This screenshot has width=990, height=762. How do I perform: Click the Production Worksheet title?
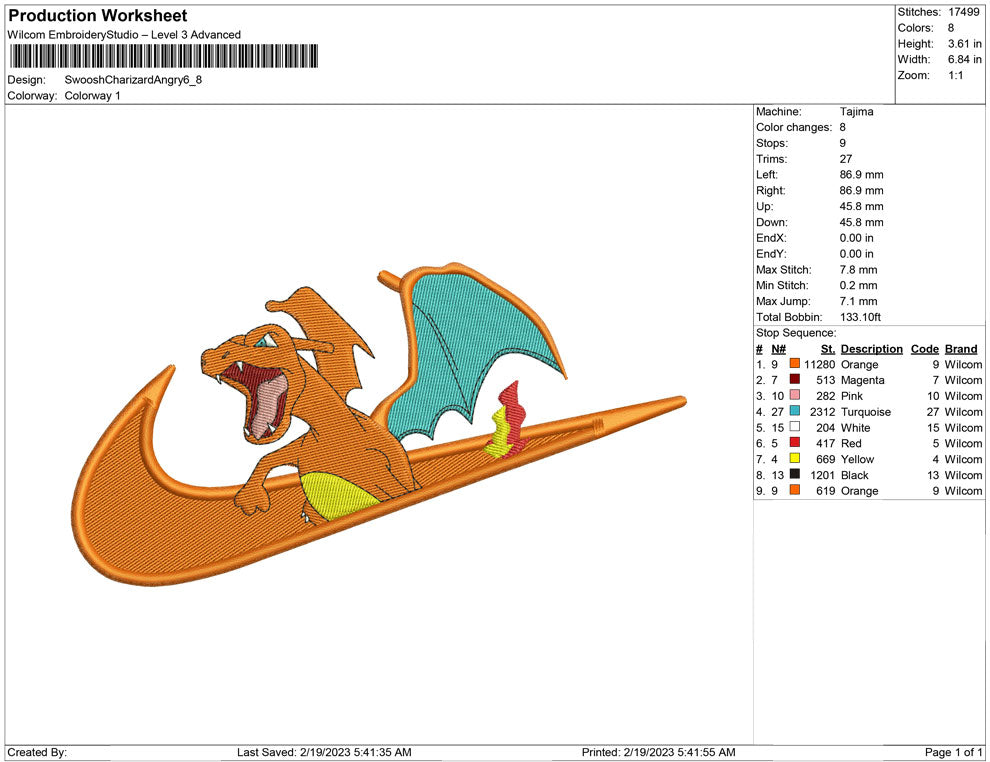(98, 16)
